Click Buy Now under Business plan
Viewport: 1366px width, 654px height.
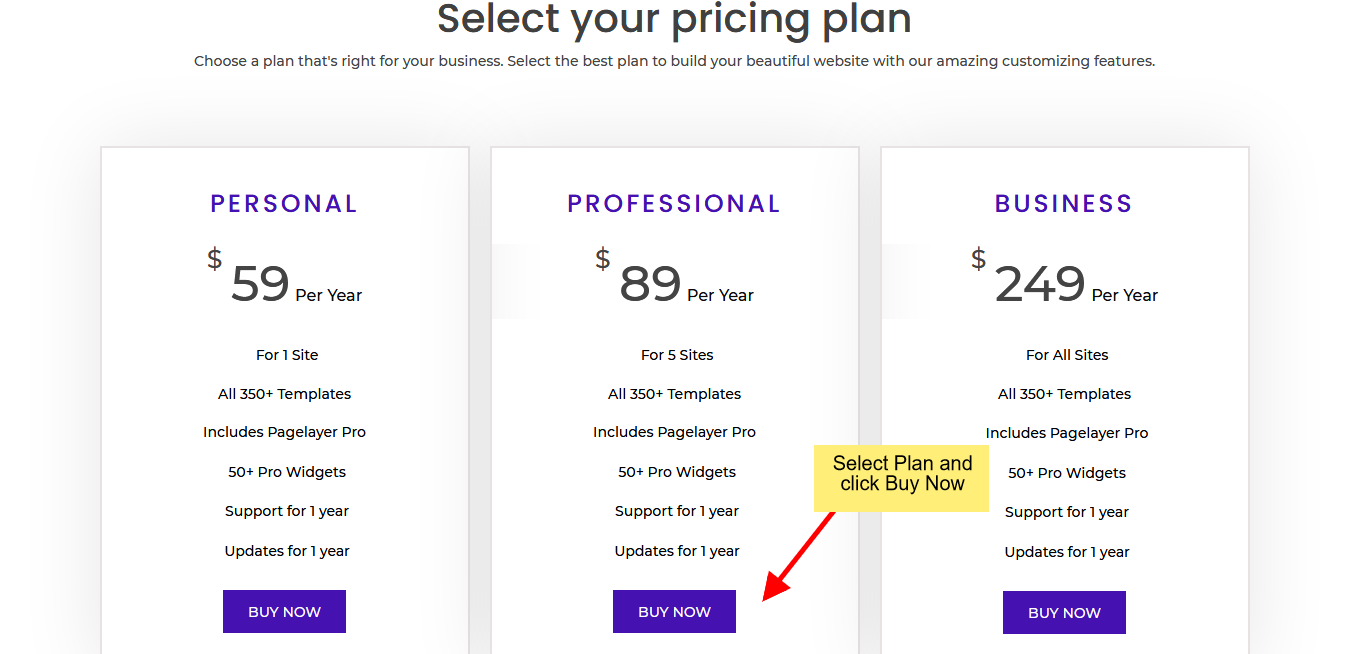(x=1064, y=612)
